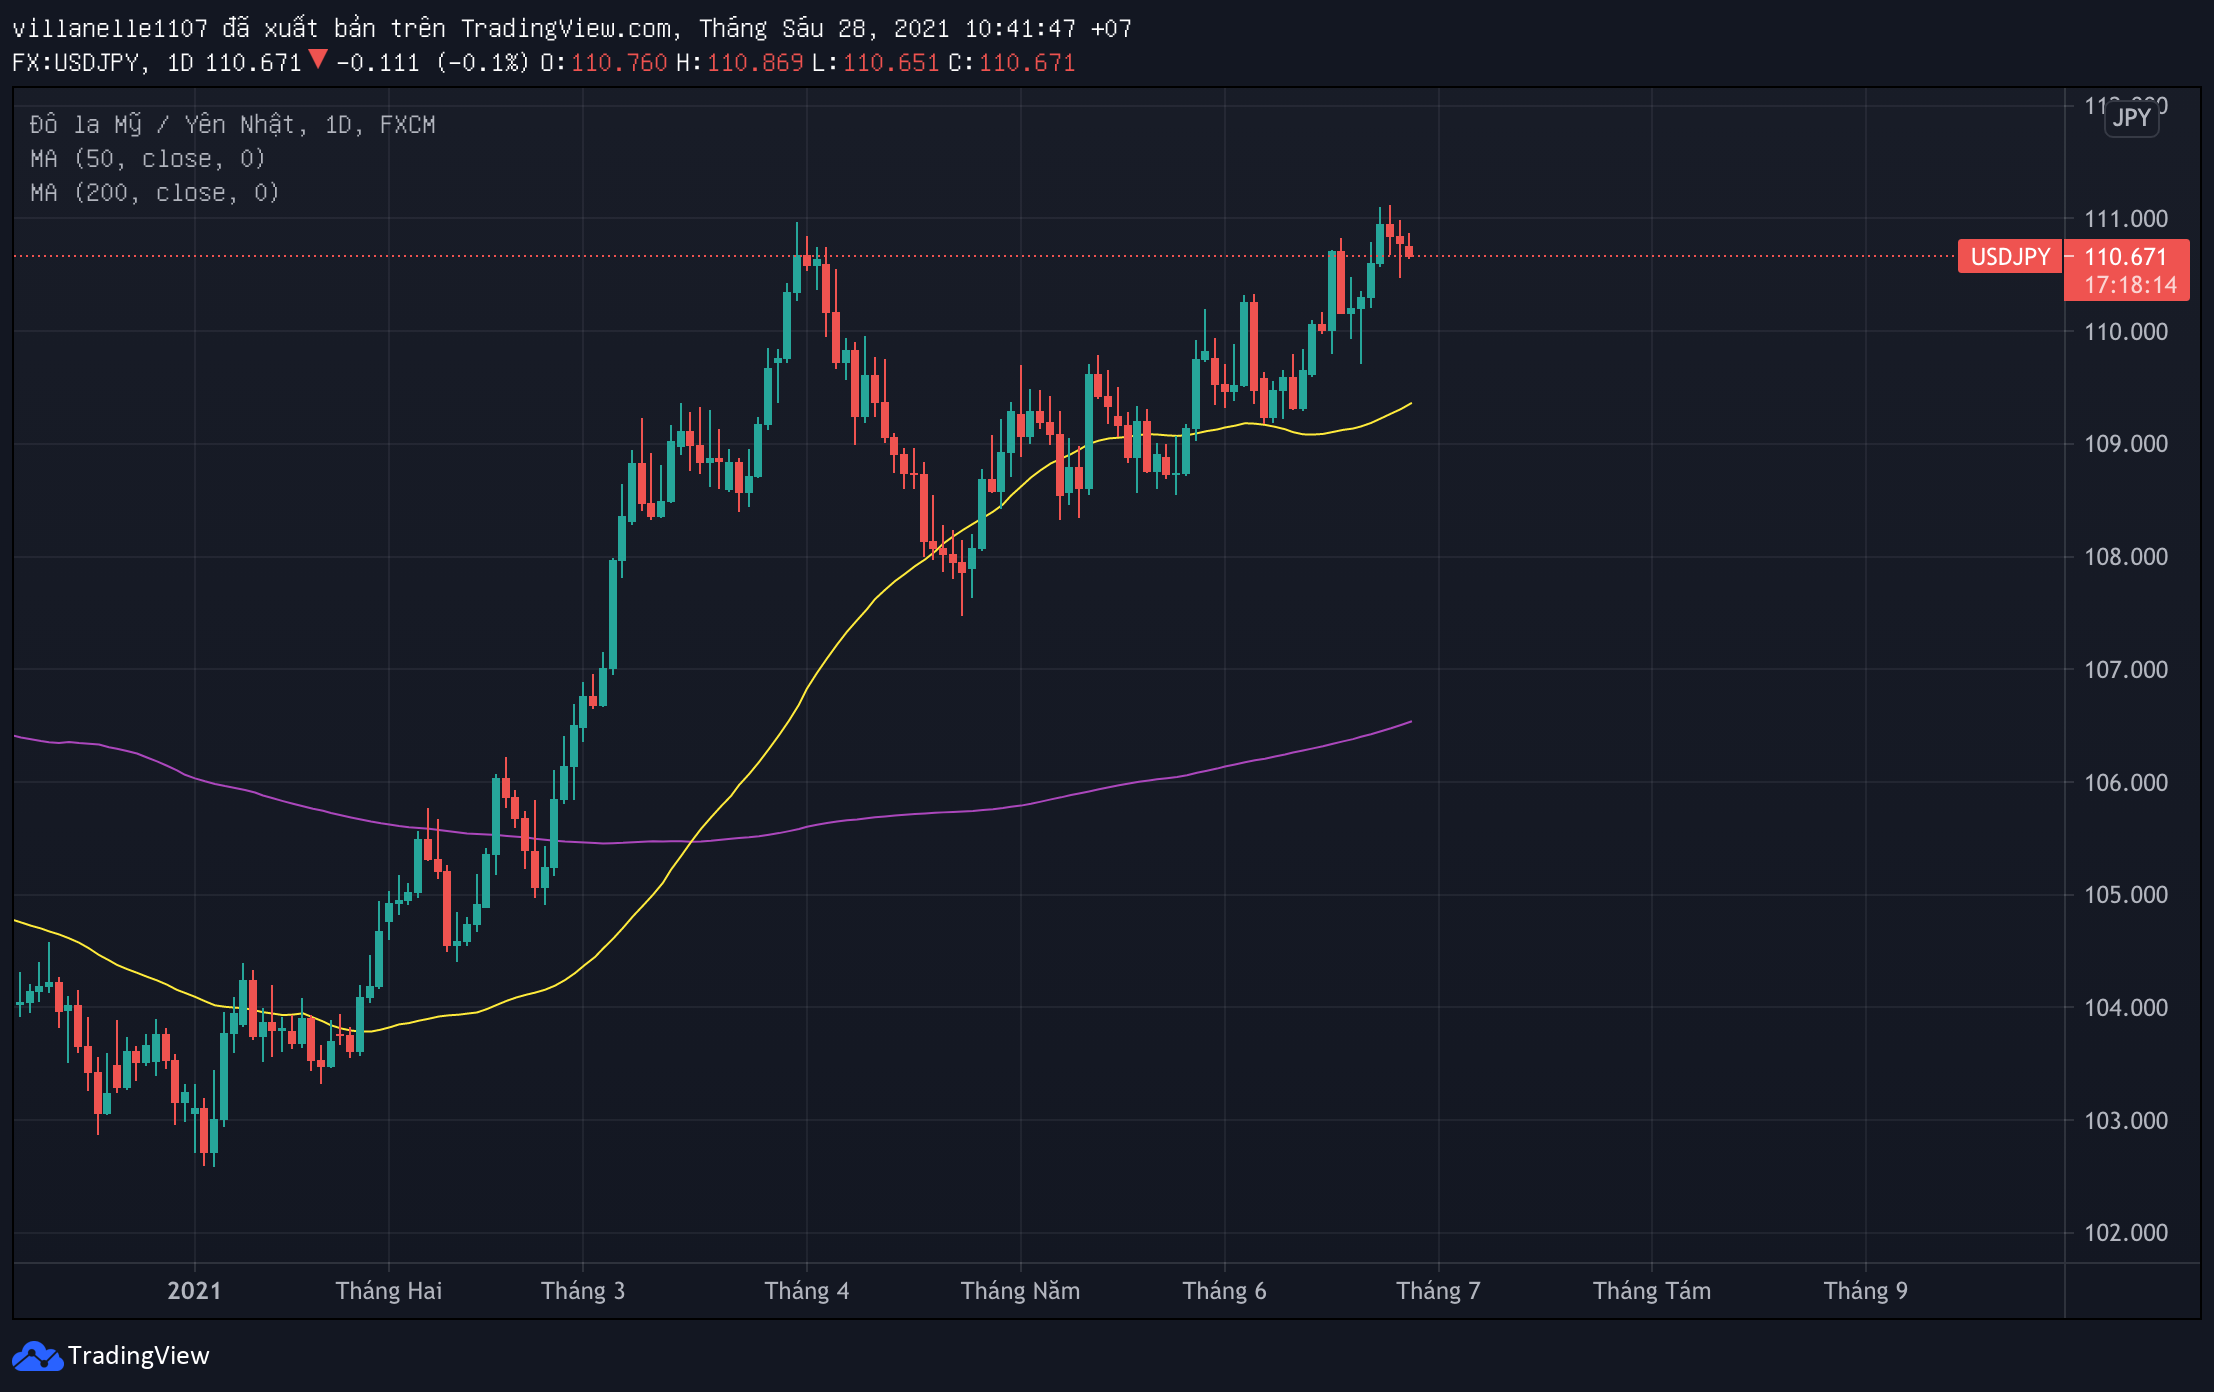
Task: Click the 111.000 price axis label
Action: point(2126,219)
